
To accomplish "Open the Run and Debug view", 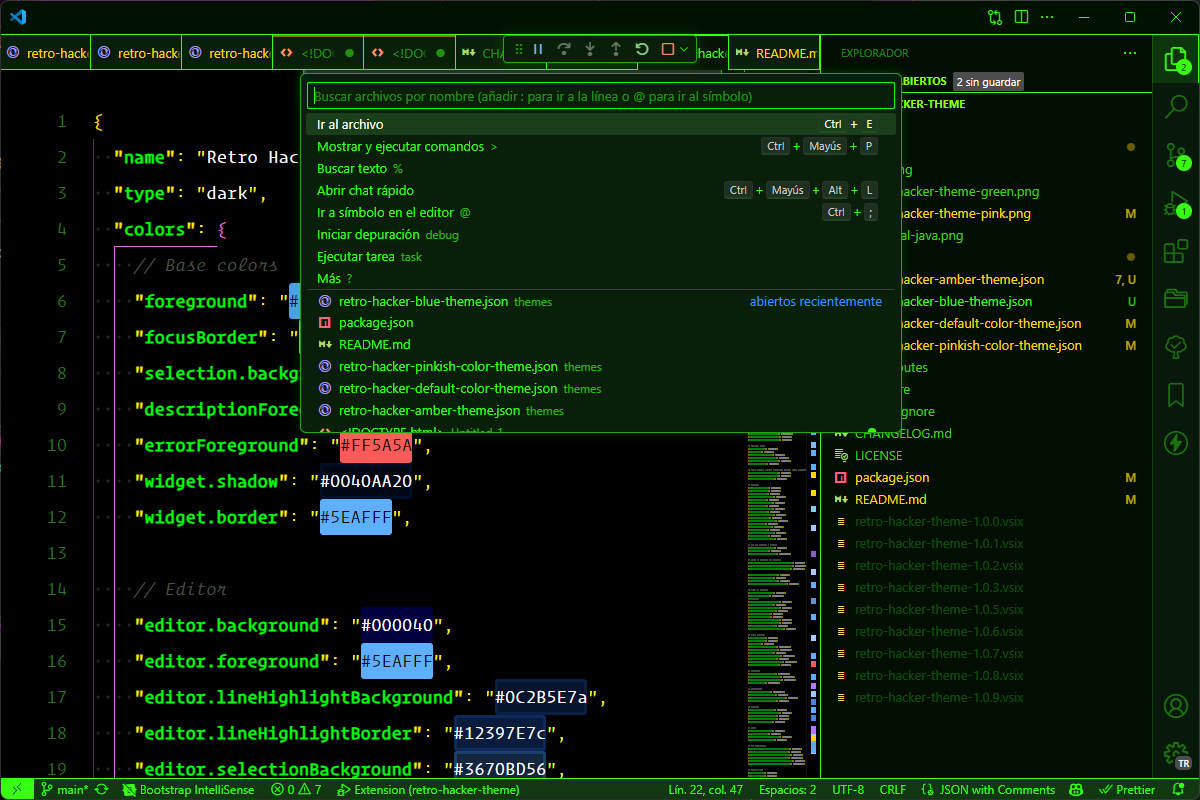I will tap(1176, 205).
